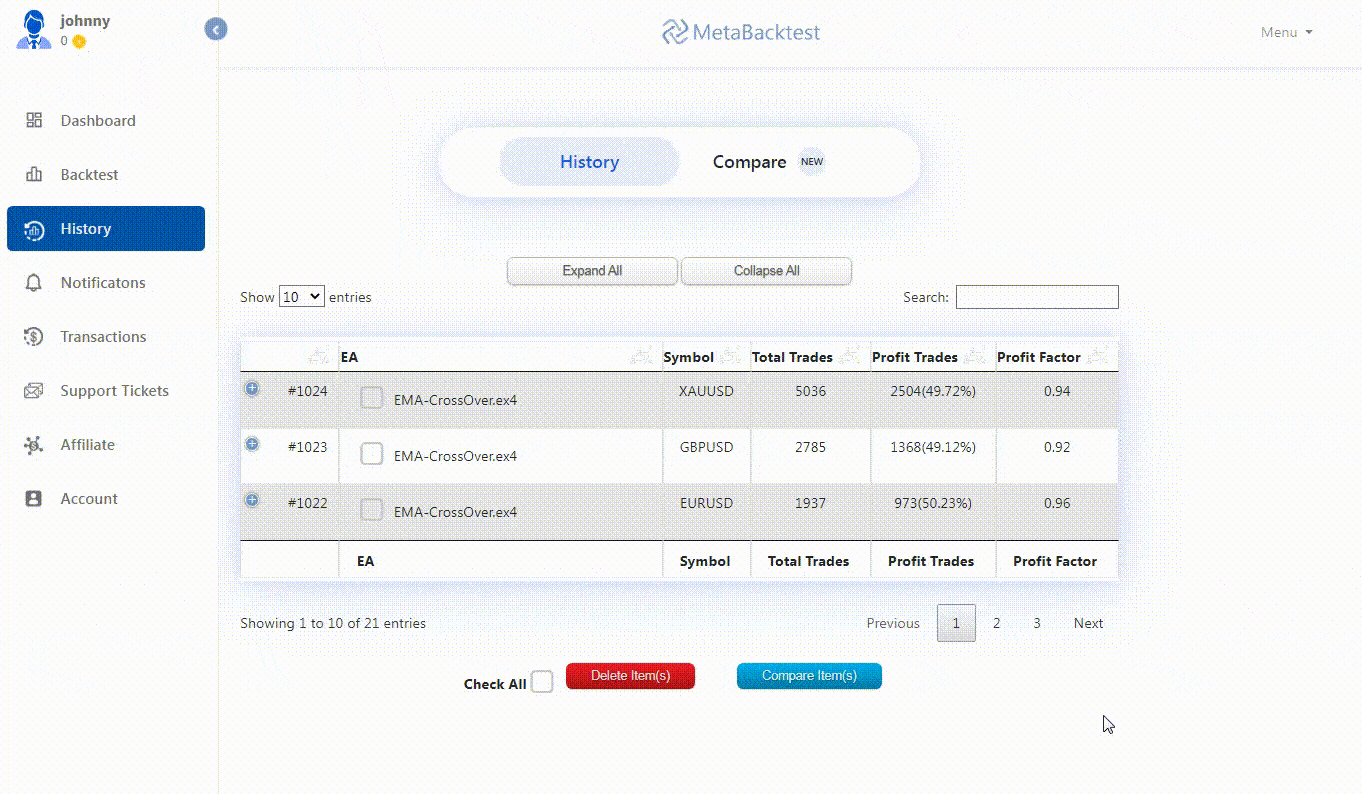Select the Backtest icon in sidebar
The height and width of the screenshot is (794, 1362).
(x=33, y=174)
